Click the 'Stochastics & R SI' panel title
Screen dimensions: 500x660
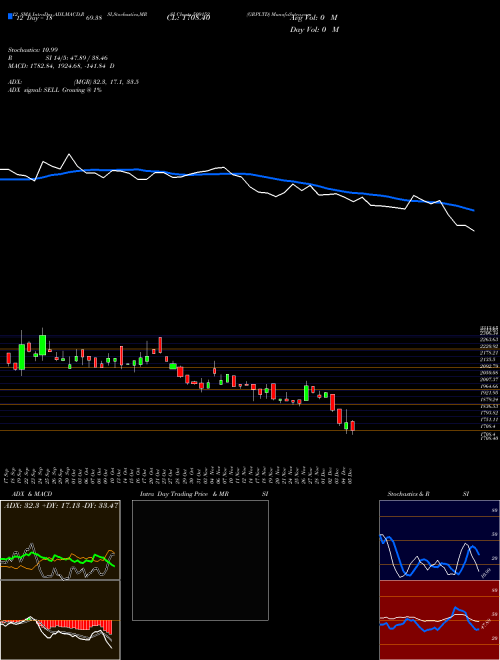428,494
